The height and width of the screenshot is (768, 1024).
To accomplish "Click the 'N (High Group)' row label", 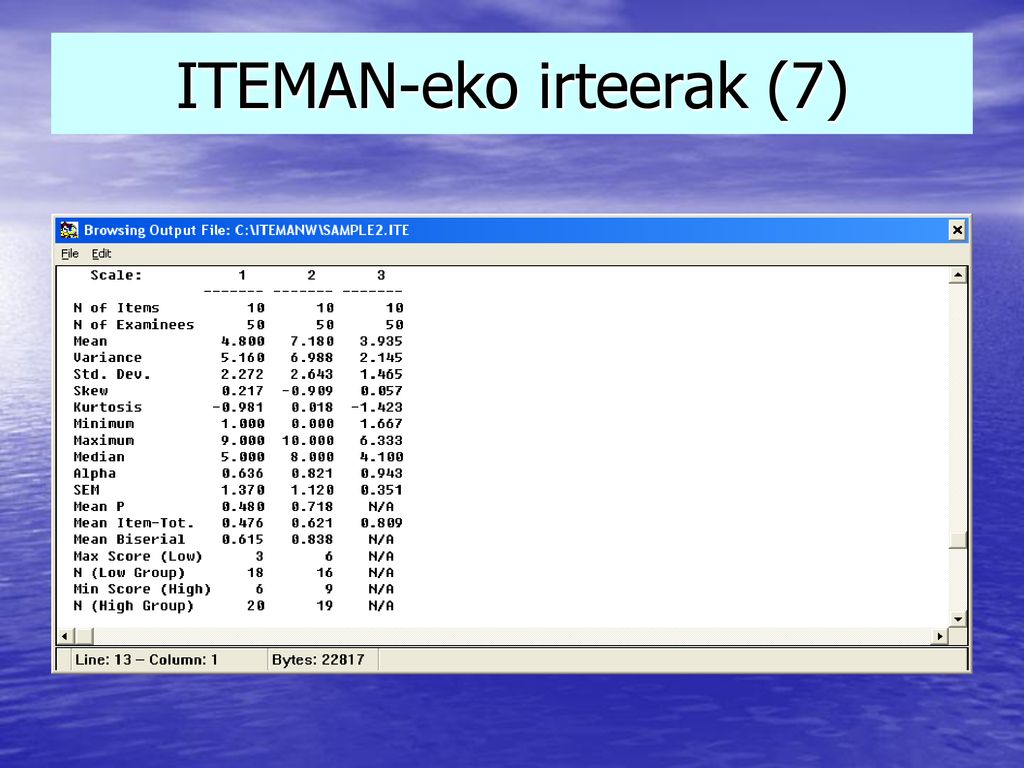I will (134, 606).
